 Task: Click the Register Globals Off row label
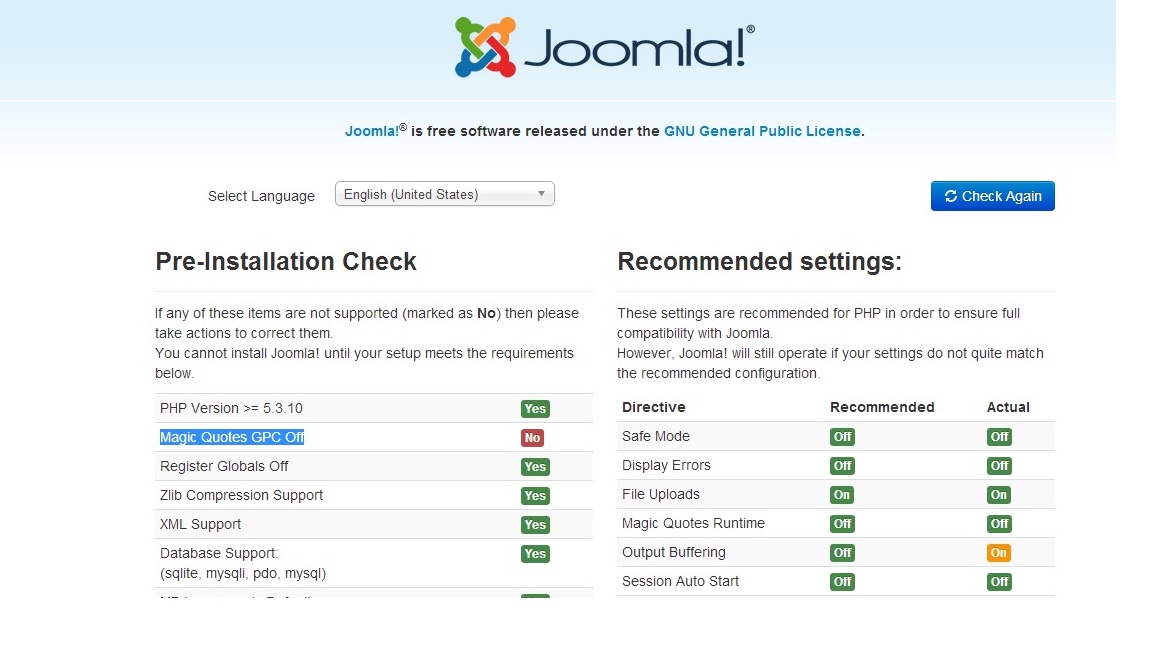tap(224, 467)
